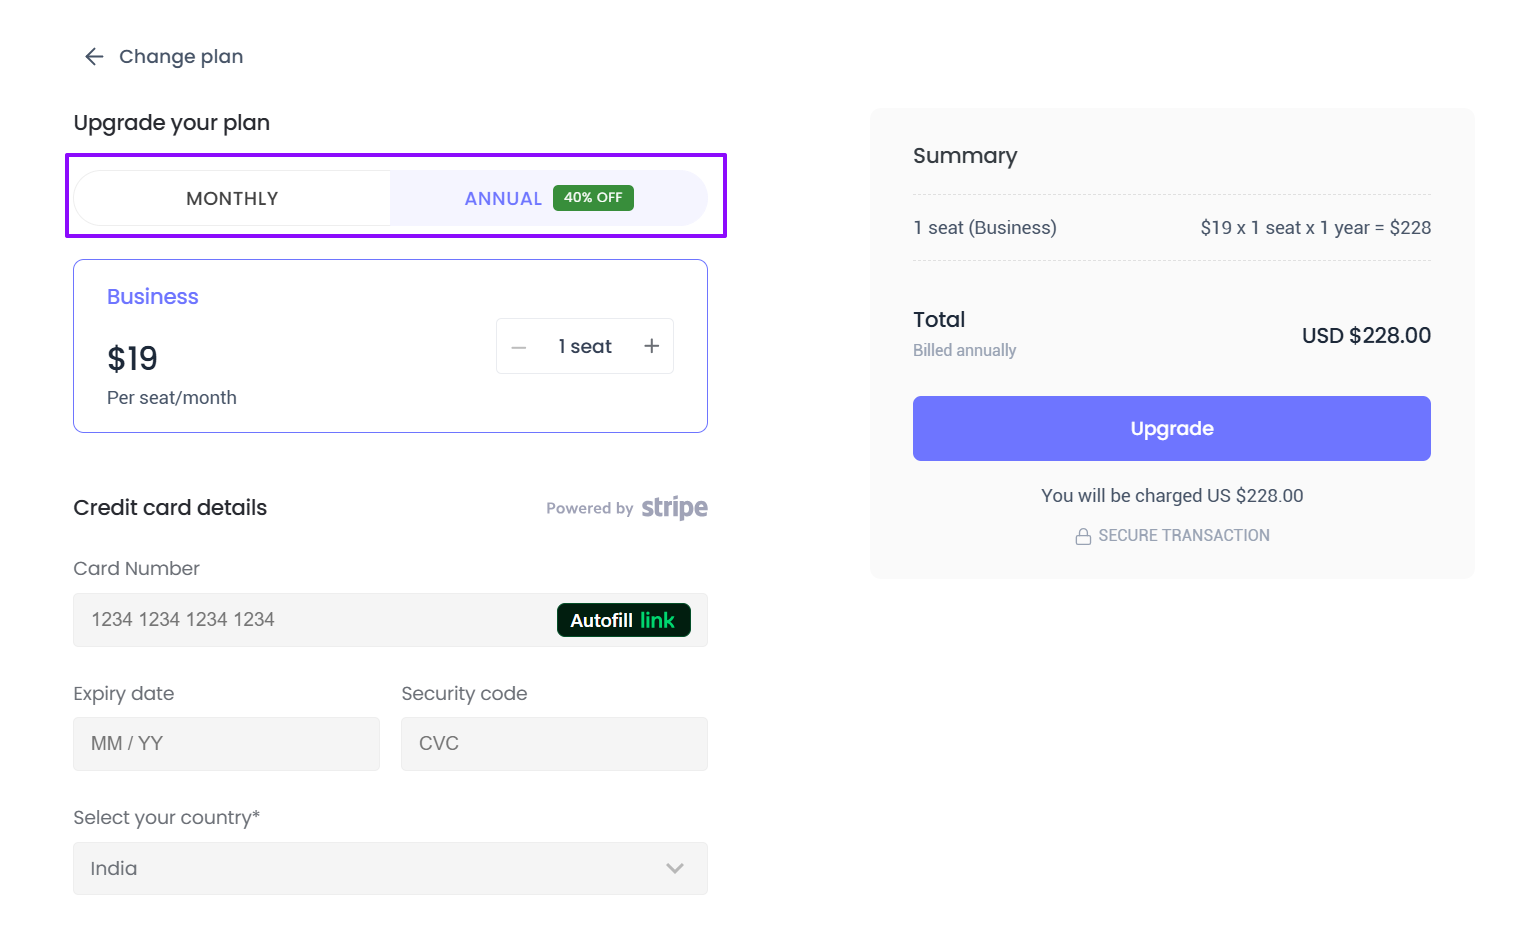
Task: Go back via Change plan link
Action: [181, 57]
